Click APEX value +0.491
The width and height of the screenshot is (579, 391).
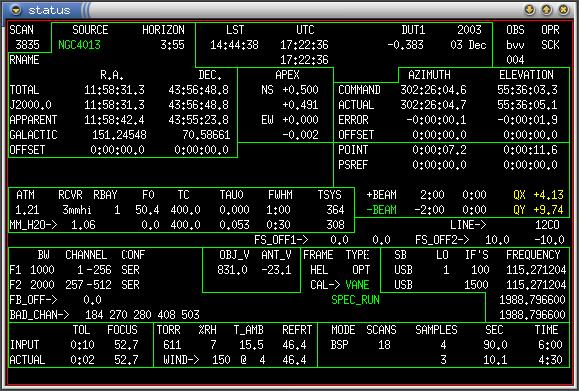pyautogui.click(x=300, y=105)
